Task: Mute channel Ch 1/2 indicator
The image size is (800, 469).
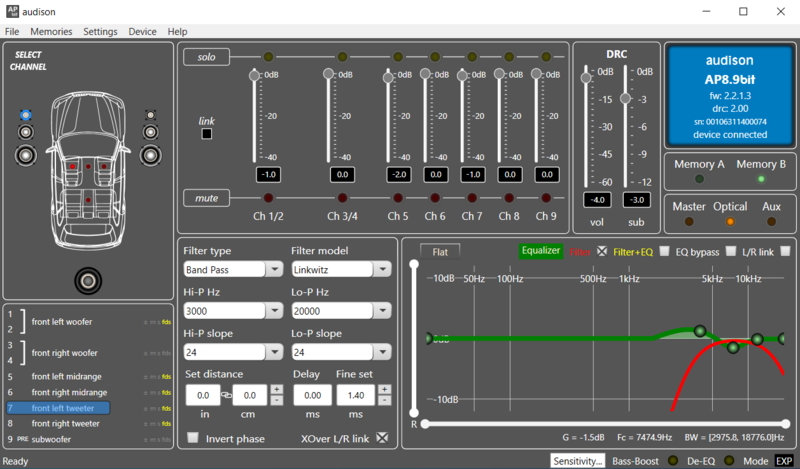Action: click(268, 198)
